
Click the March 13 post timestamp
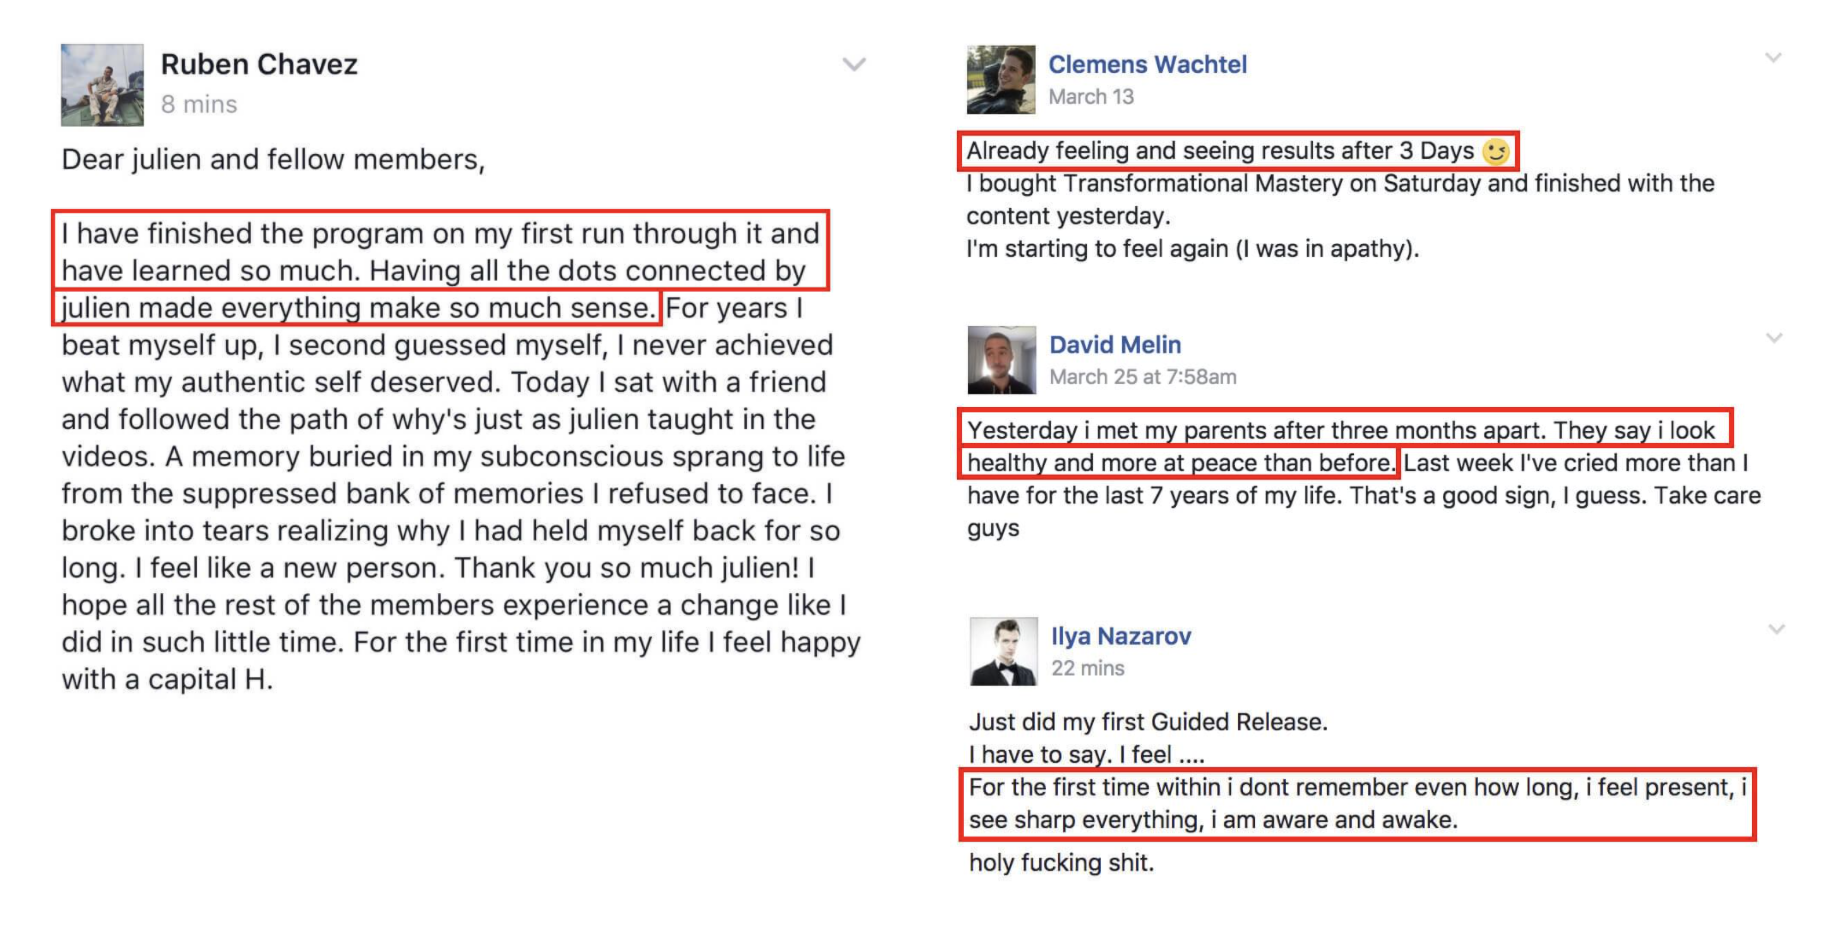pos(1091,97)
